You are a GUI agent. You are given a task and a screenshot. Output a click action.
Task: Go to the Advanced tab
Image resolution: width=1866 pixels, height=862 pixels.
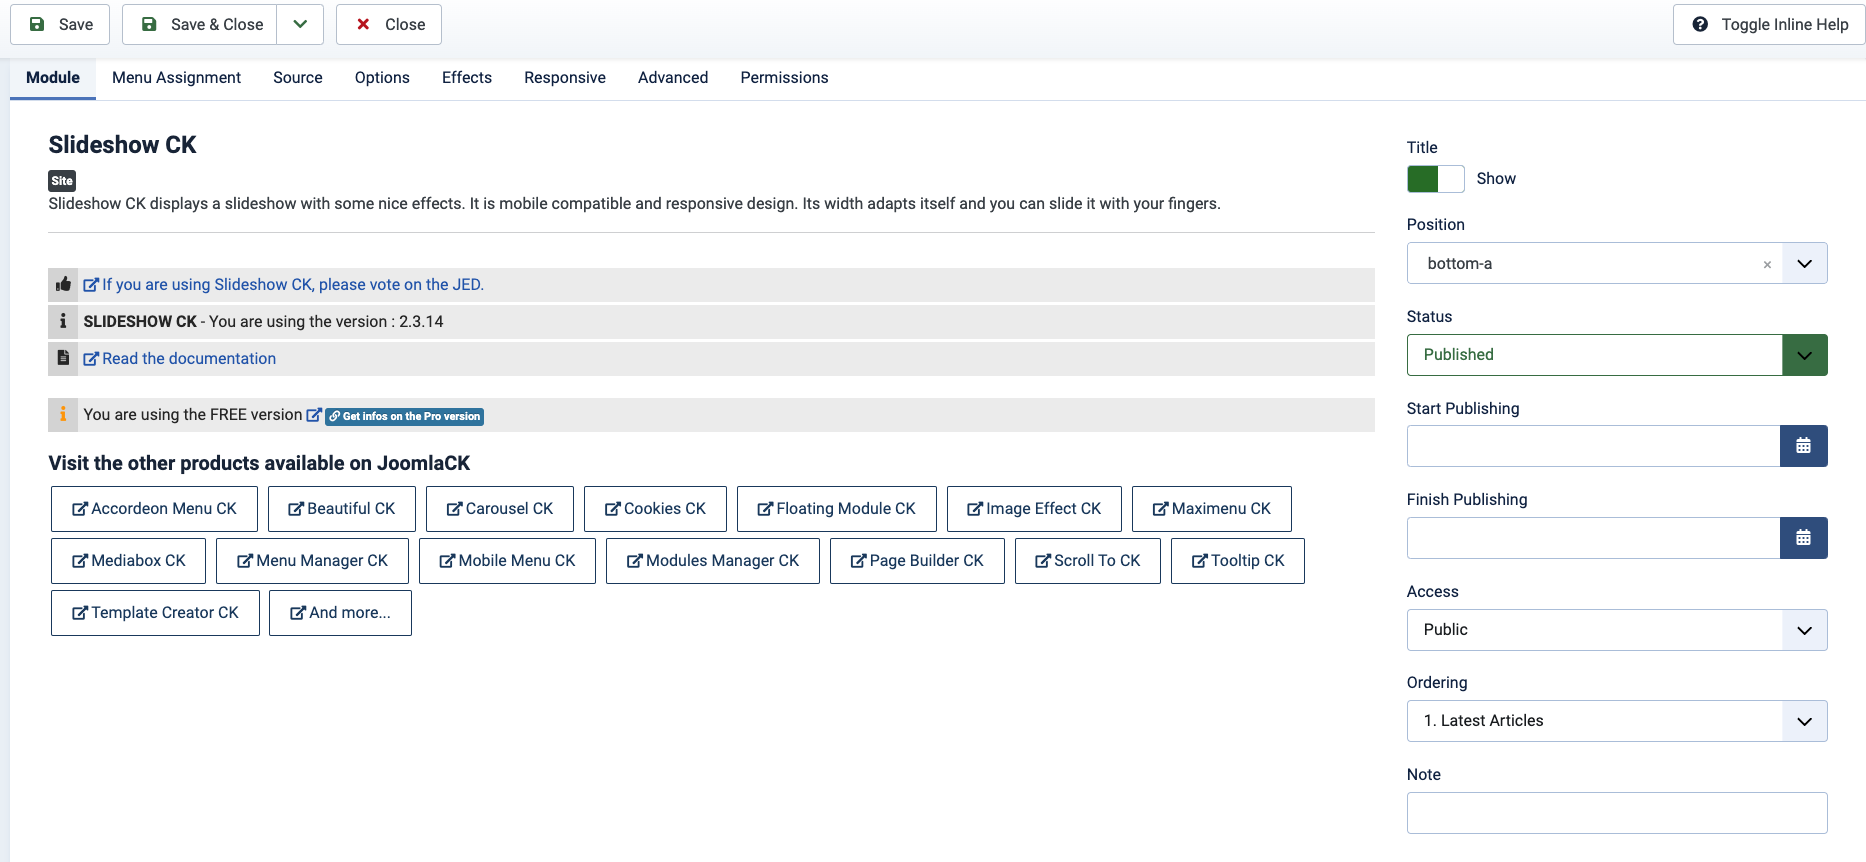673,78
